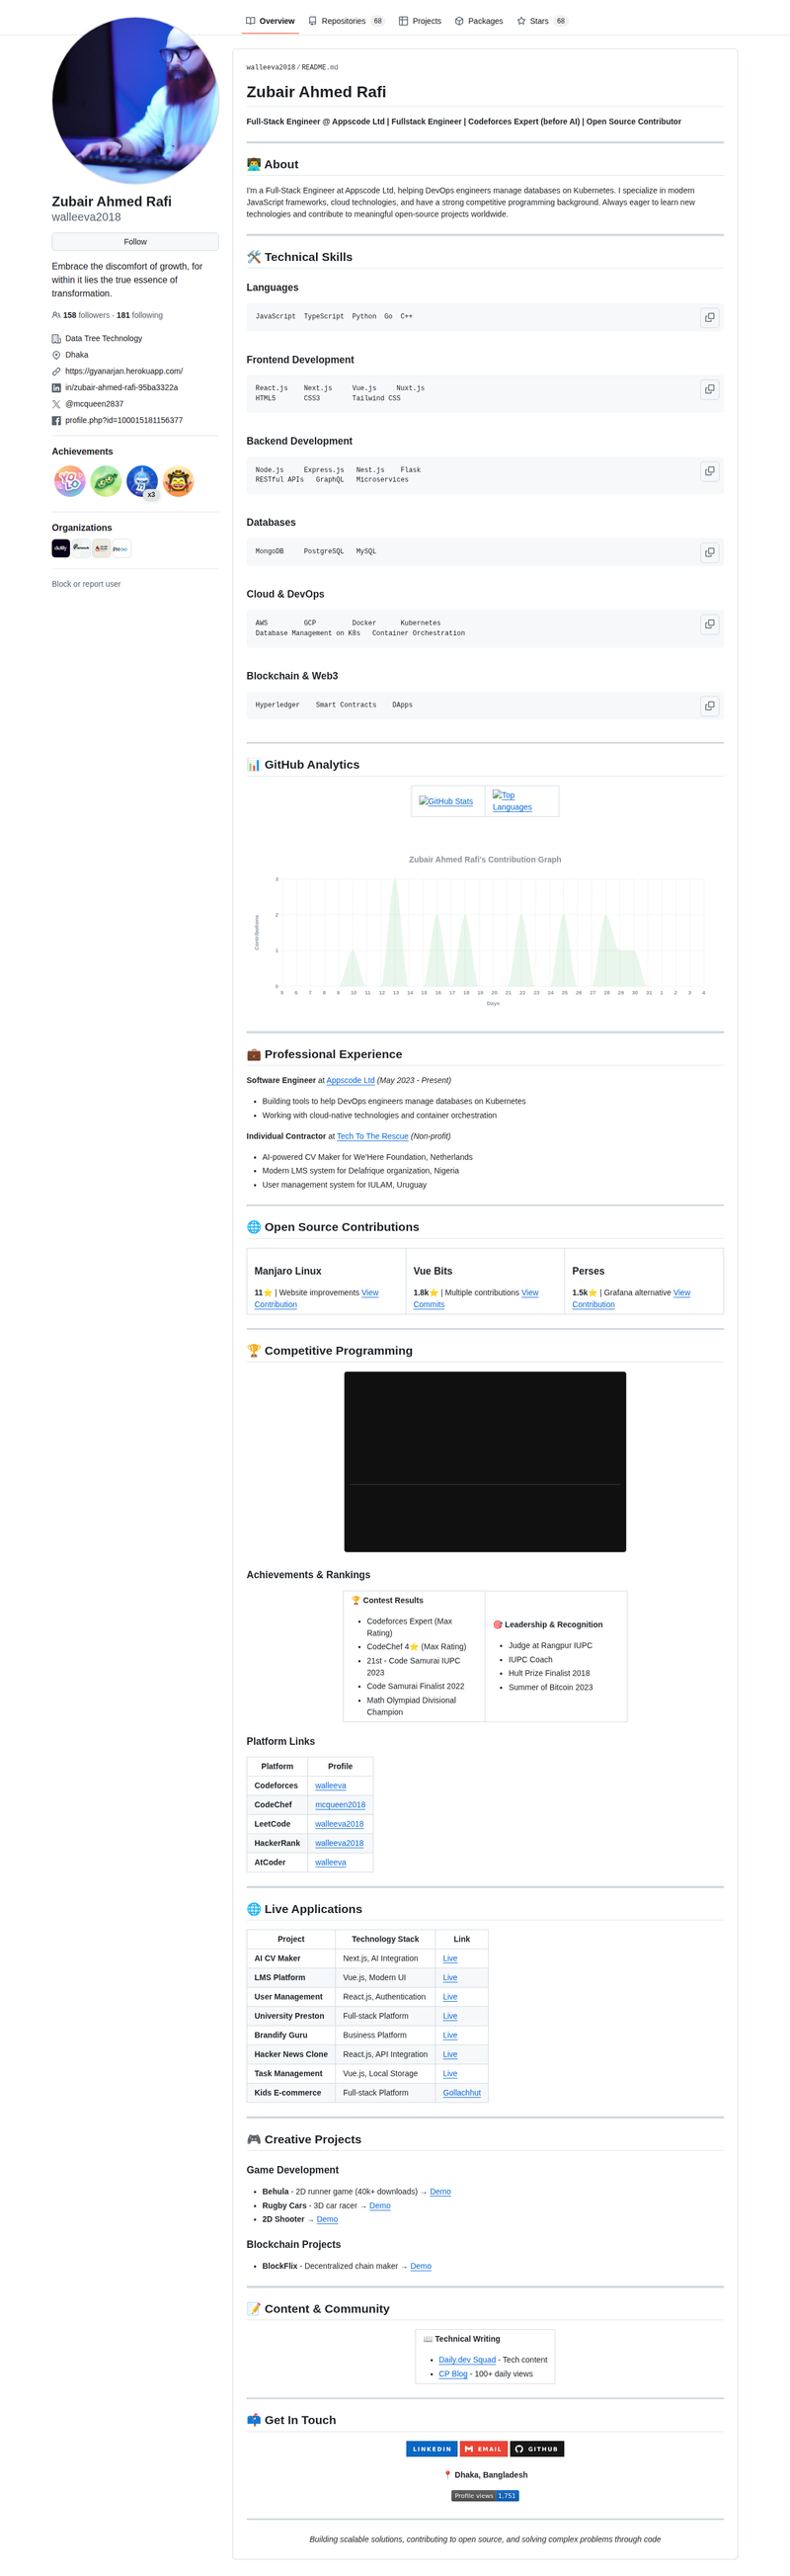Click the Email badge in Get In Touch

pos(484,2449)
